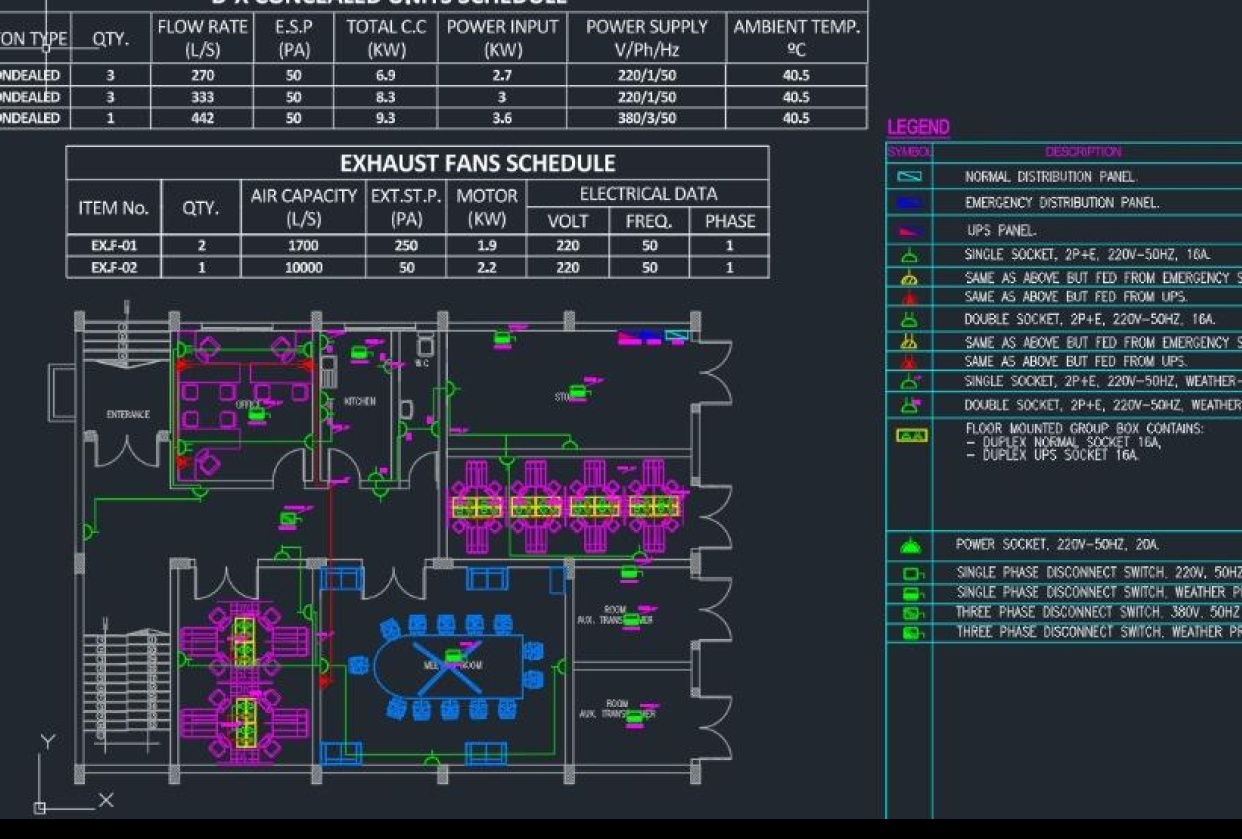Screen dimensions: 1242x839
Task: Pick the UPS Panel legend symbol
Action: (909, 230)
